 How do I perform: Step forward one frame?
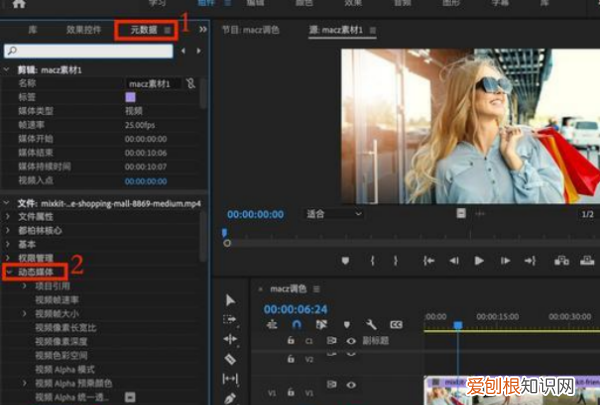(x=505, y=261)
